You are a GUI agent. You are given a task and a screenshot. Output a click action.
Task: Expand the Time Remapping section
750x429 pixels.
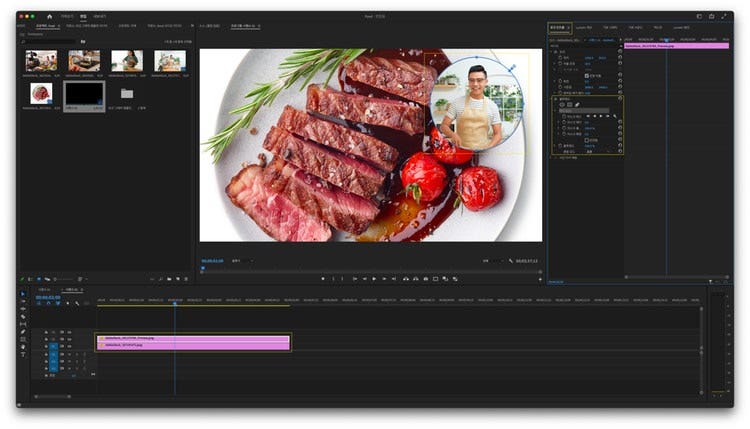[551, 157]
